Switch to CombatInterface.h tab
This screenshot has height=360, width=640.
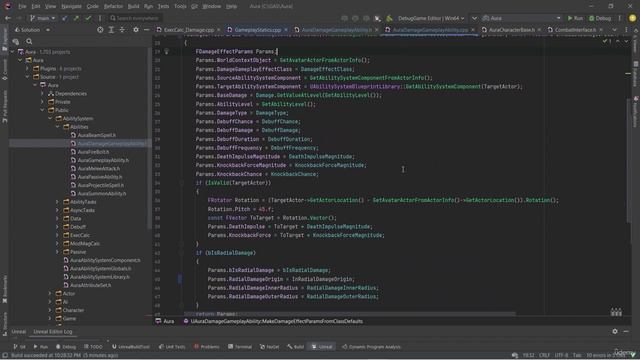tap(575, 30)
